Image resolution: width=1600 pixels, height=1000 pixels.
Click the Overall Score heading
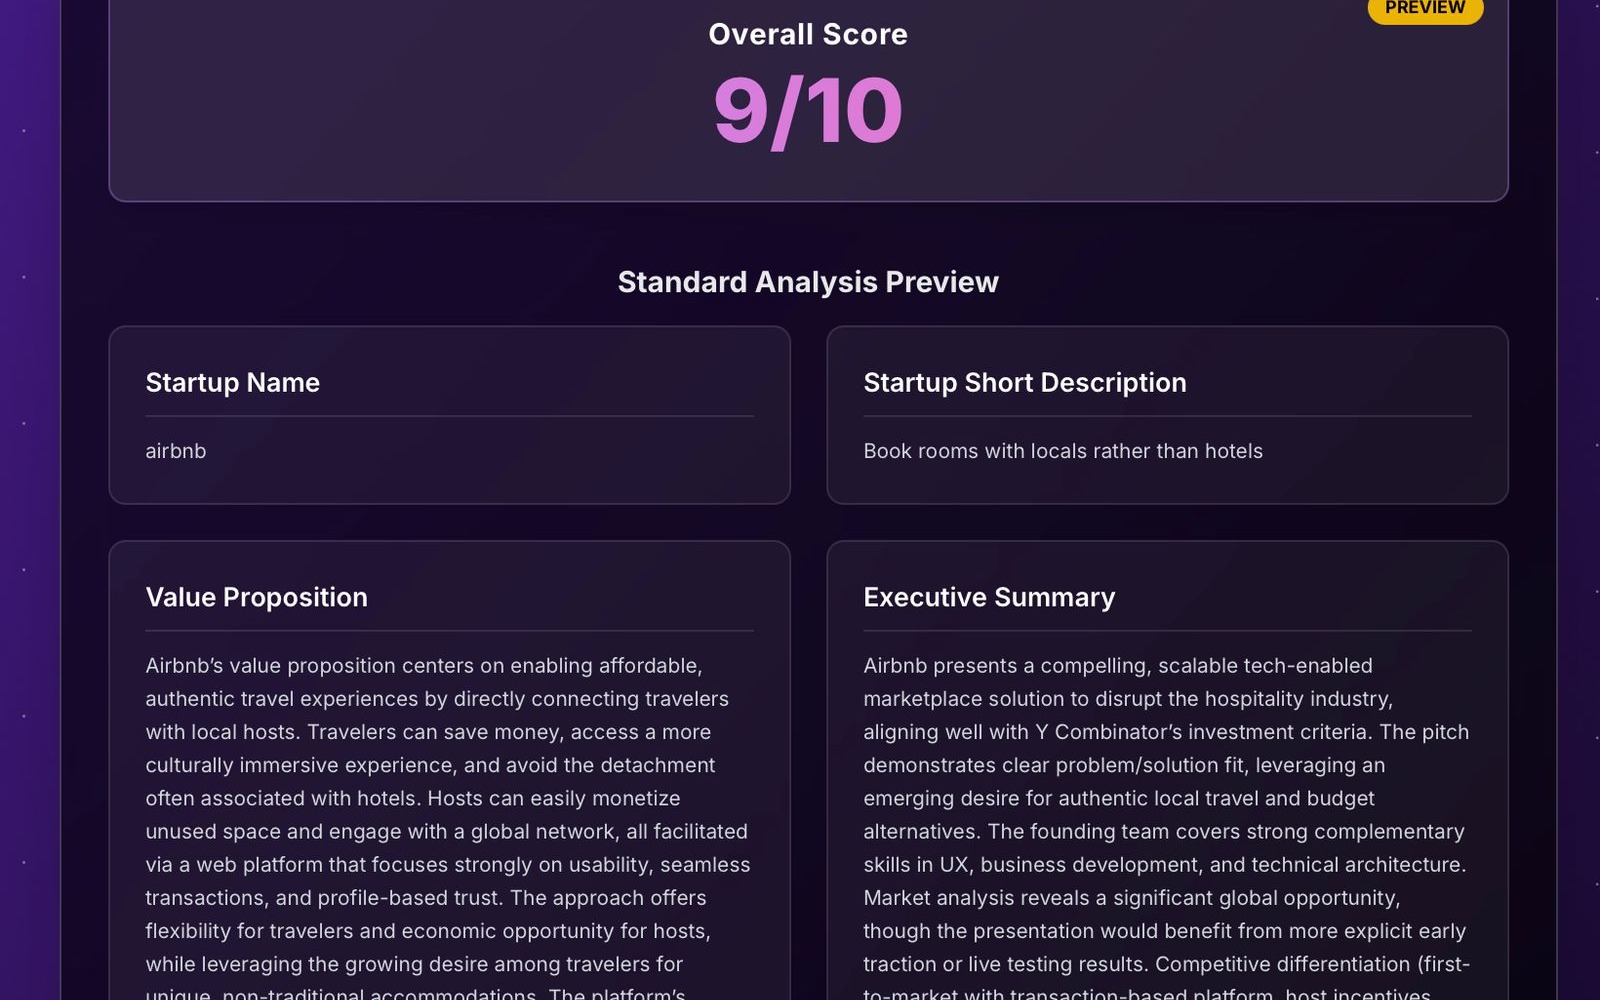tap(807, 33)
